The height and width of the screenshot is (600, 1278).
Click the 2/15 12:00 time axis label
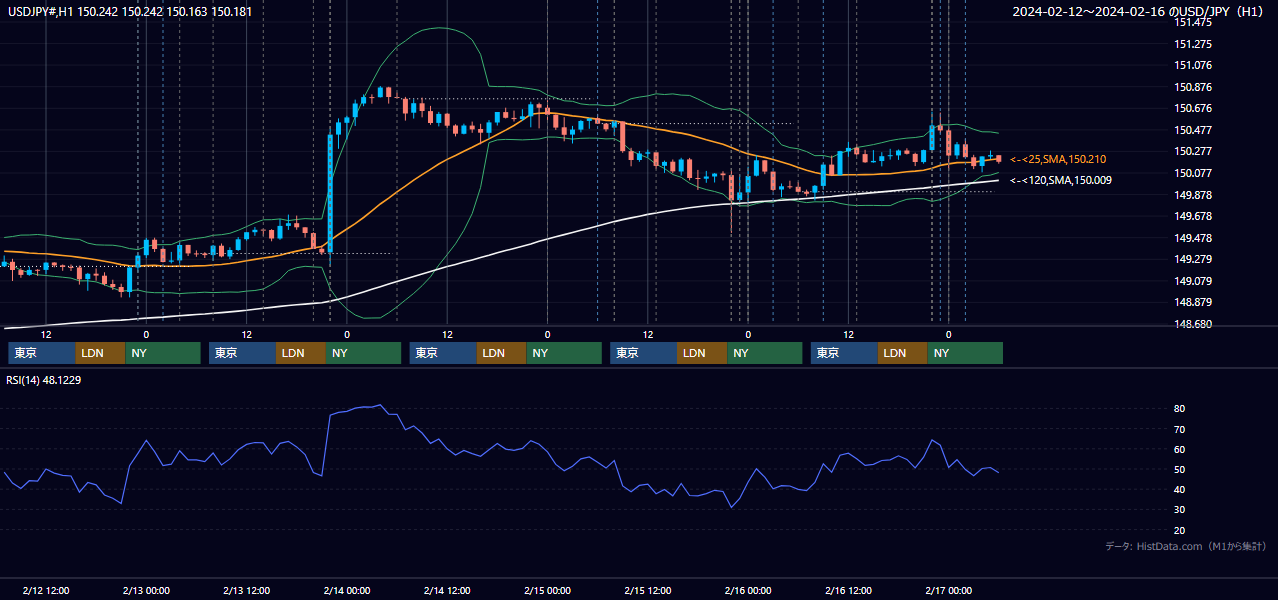[648, 590]
